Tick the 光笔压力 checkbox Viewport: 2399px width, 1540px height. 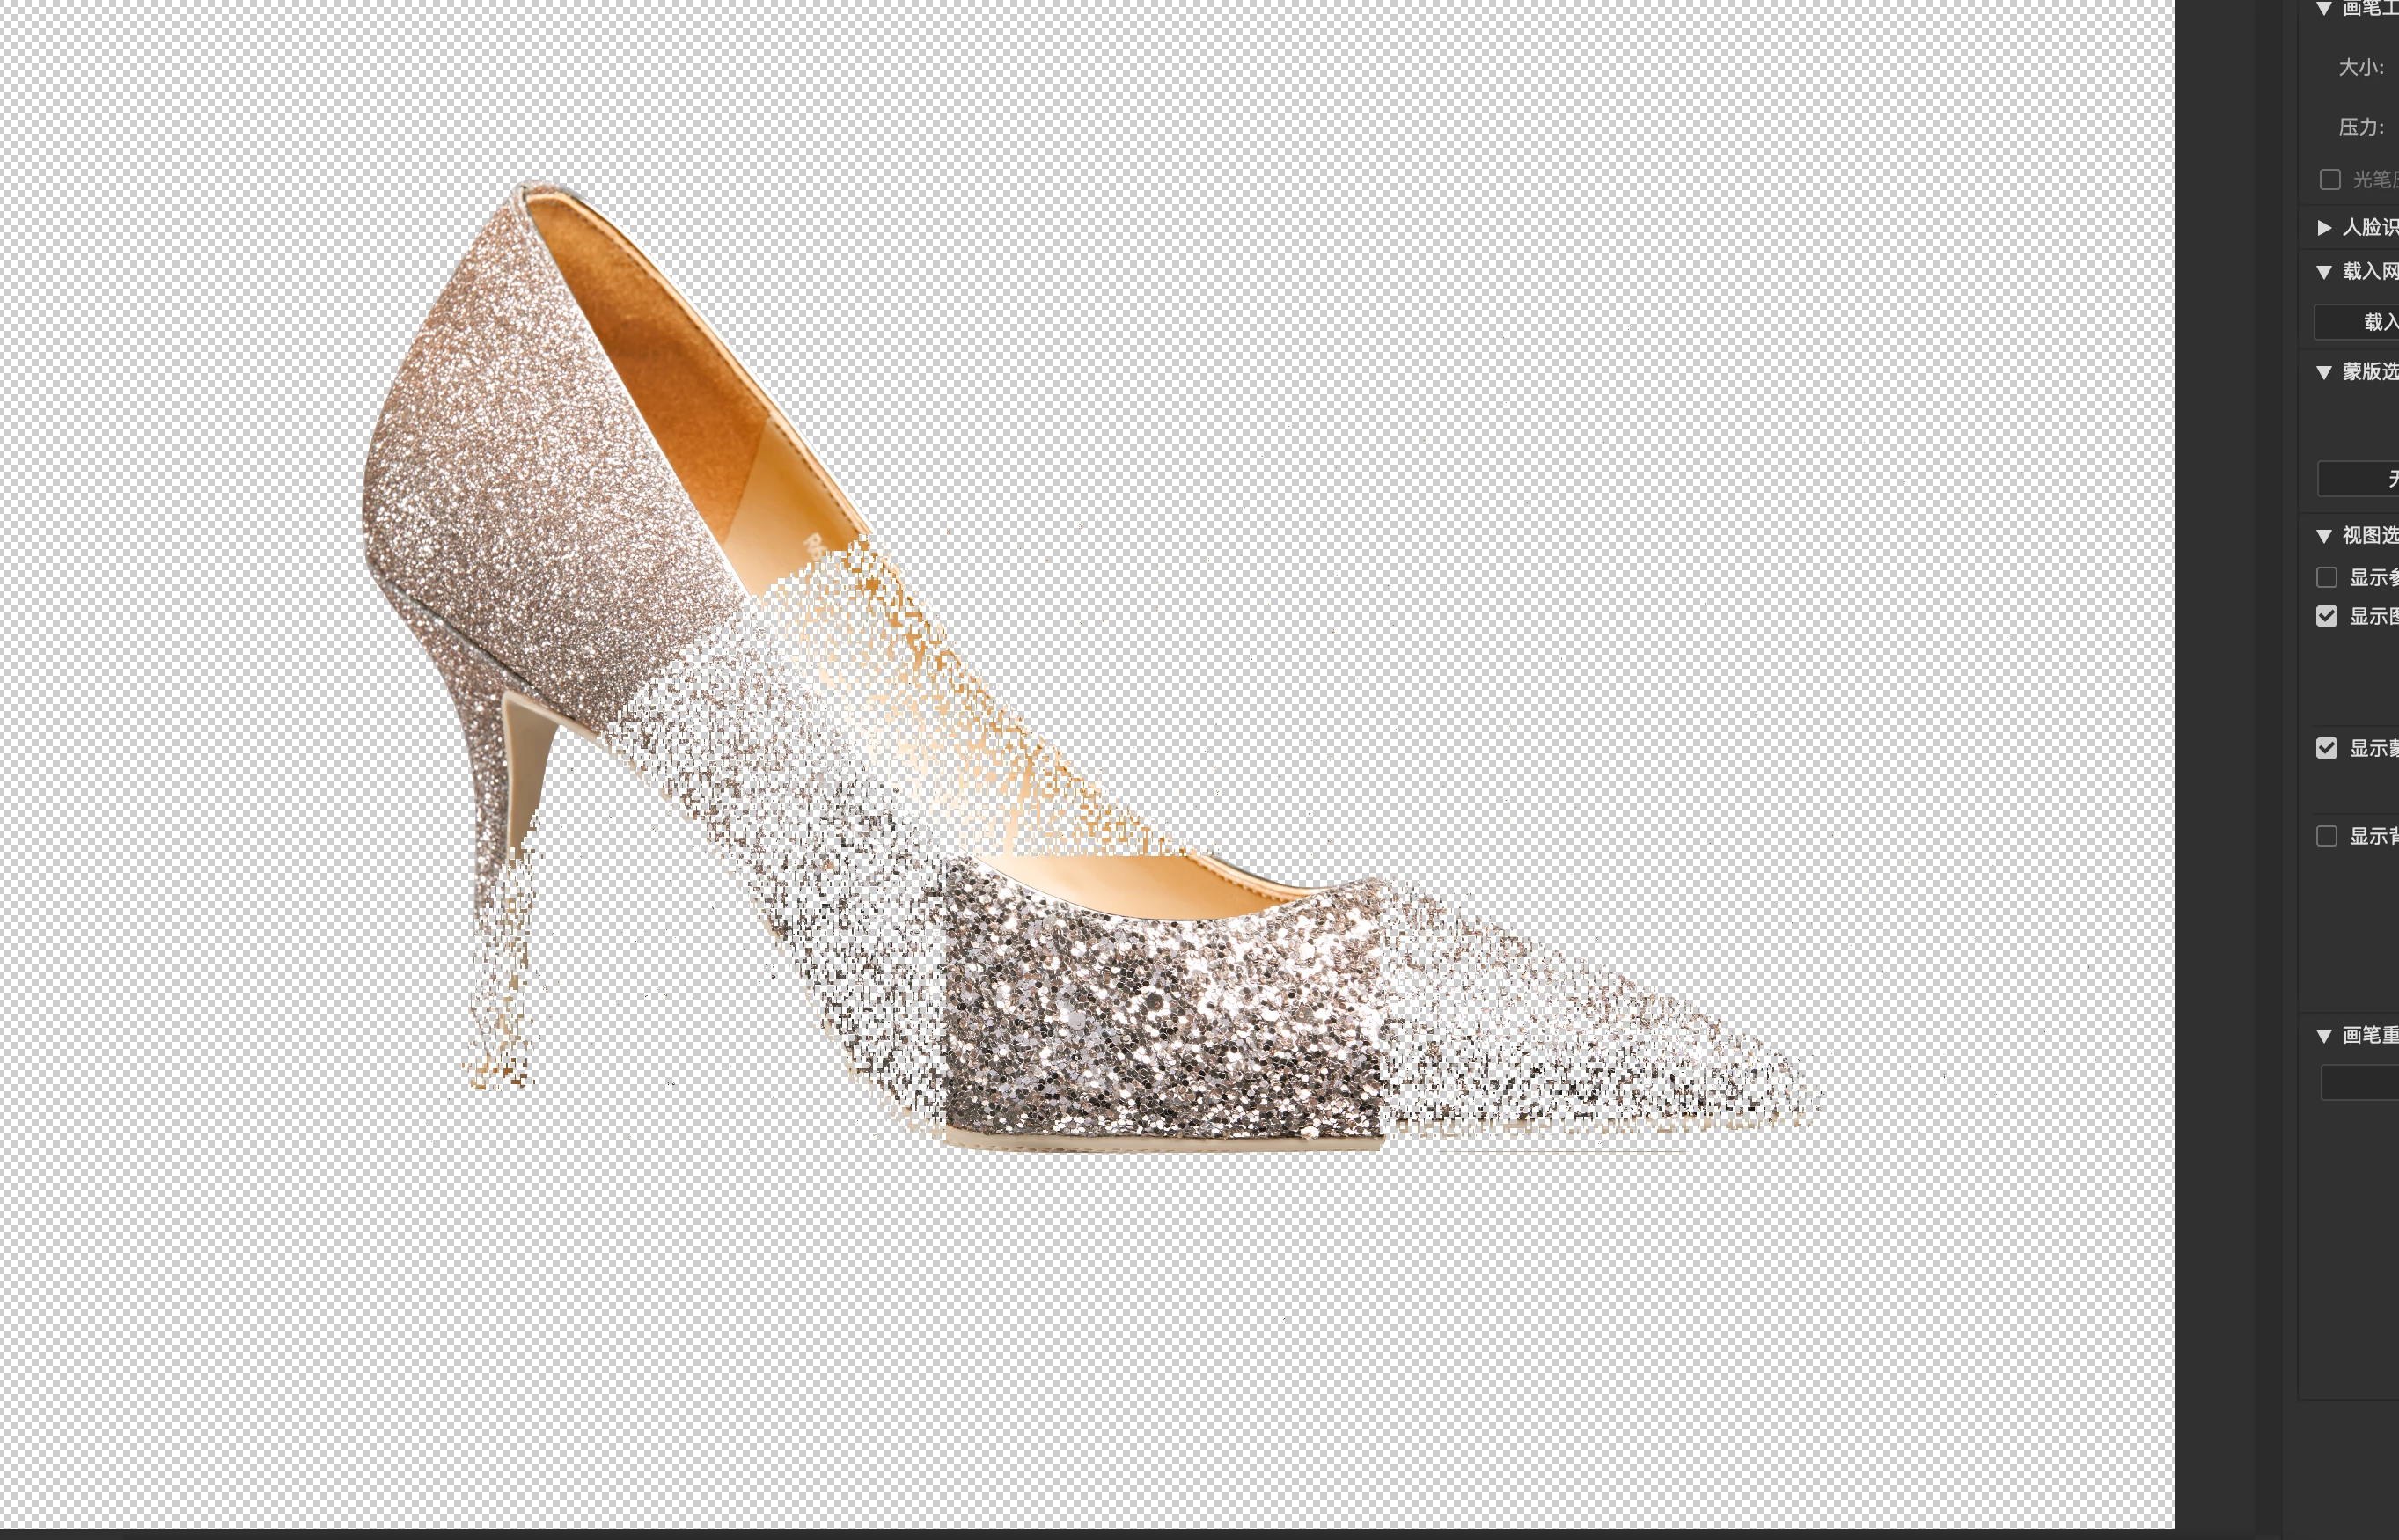pyautogui.click(x=2330, y=179)
